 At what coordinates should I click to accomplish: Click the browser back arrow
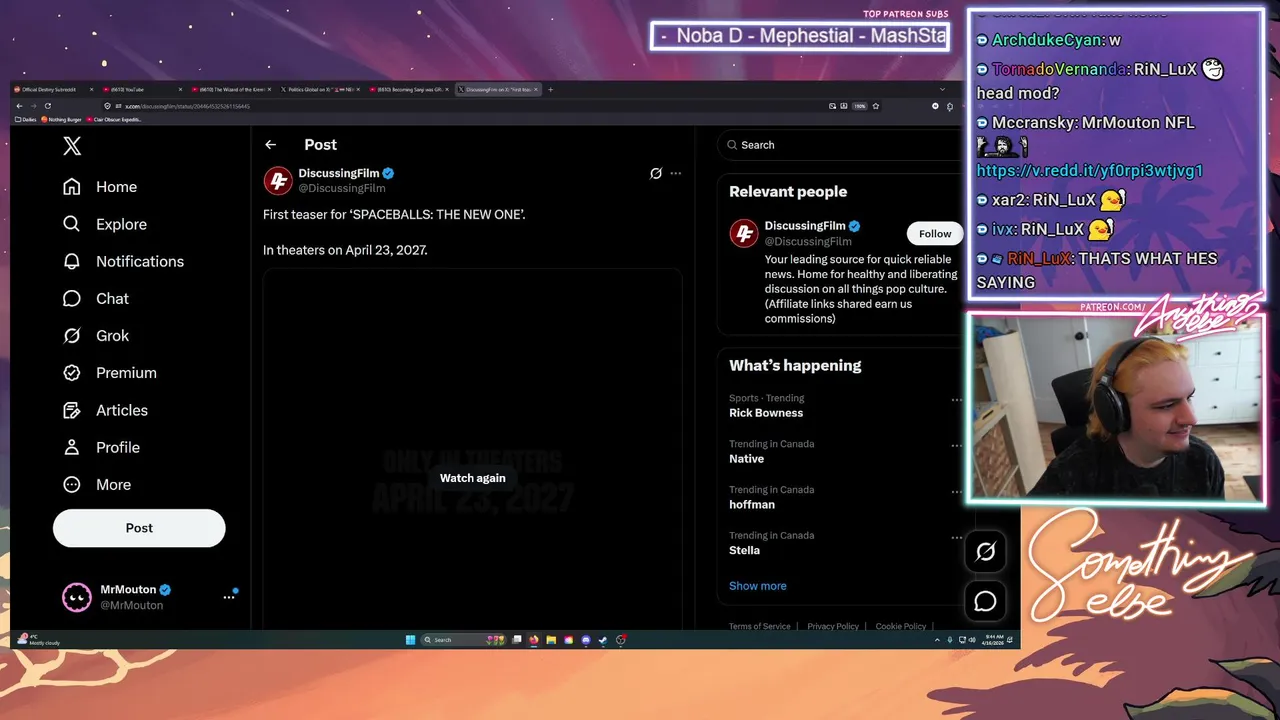pyautogui.click(x=19, y=106)
